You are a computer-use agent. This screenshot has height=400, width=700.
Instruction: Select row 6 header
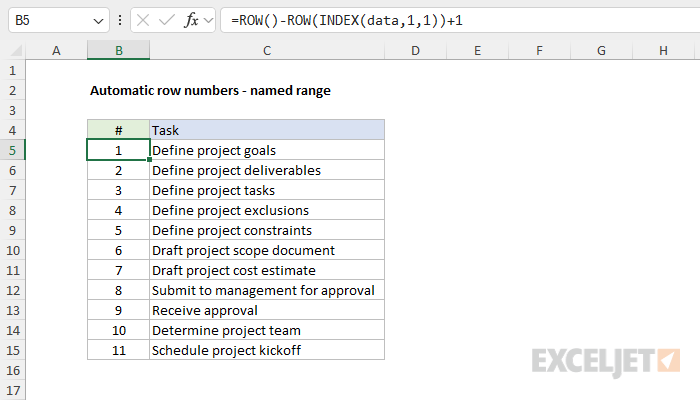[x=12, y=170]
